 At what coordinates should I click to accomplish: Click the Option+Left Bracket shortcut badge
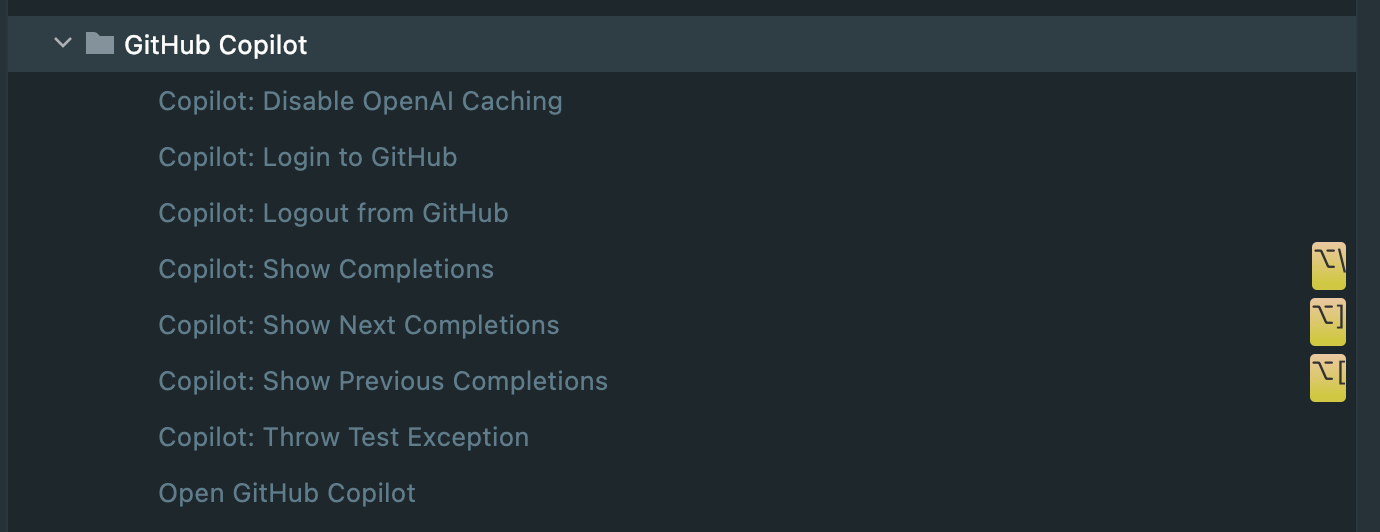1328,377
